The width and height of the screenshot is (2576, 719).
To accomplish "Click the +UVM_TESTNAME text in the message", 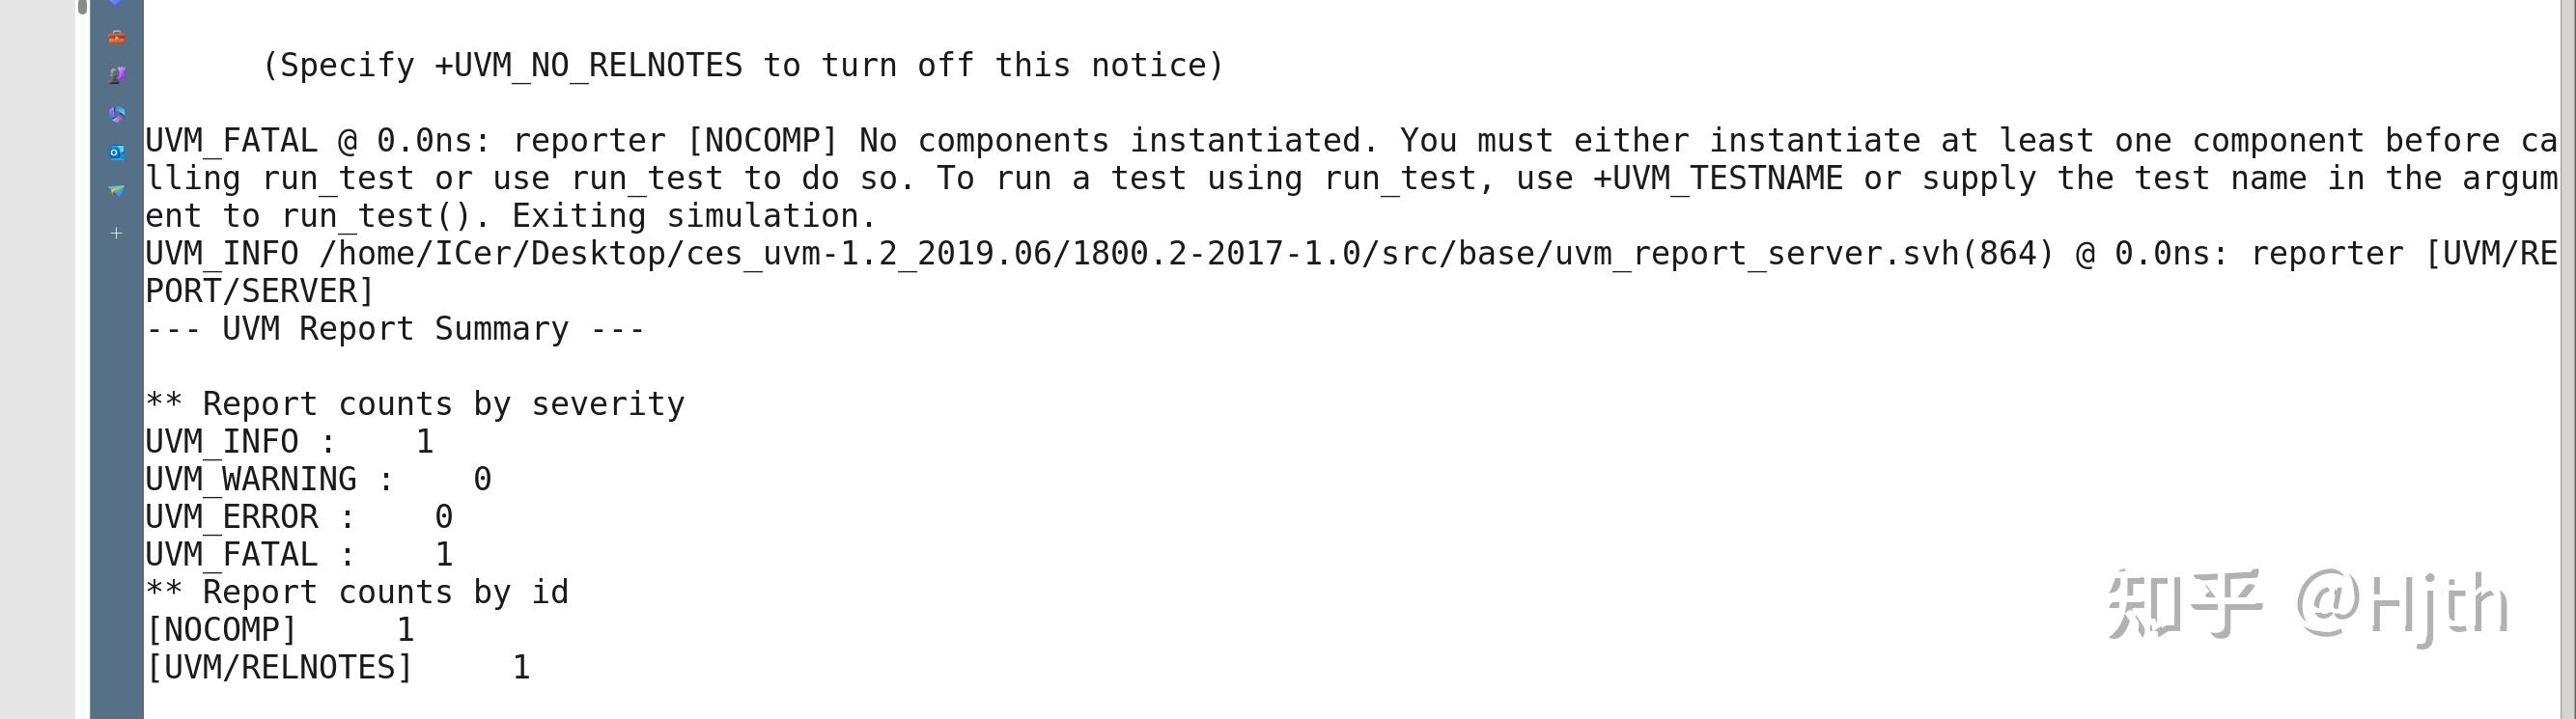I will tap(1717, 179).
